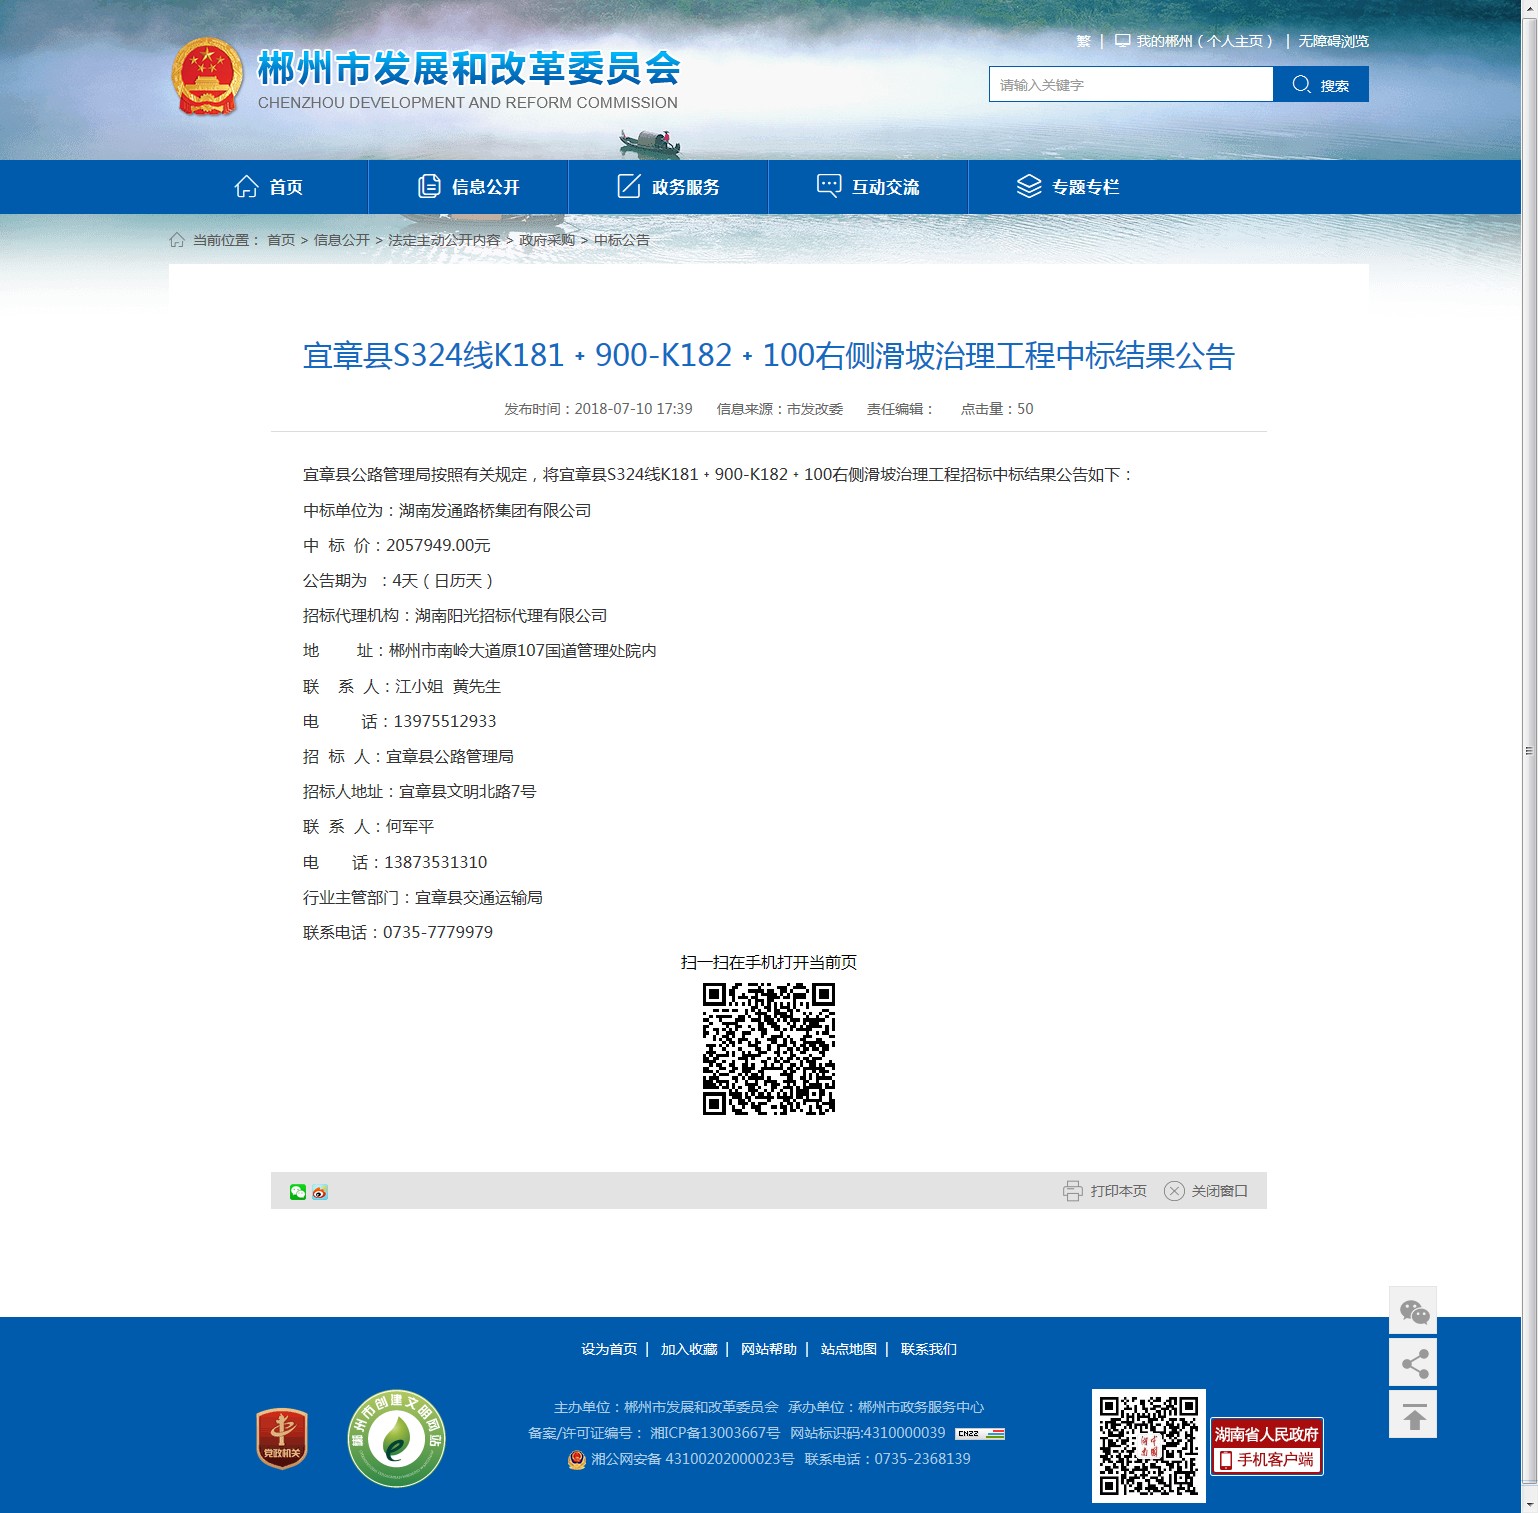
Task: Open the 政务服务 navigation menu item
Action: [669, 187]
